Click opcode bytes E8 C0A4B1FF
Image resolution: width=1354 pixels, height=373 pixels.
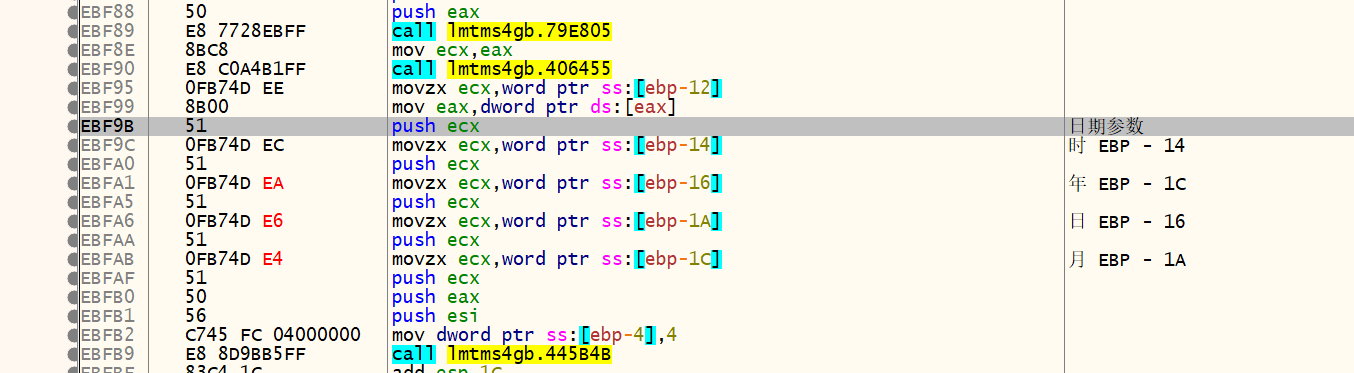245,69
